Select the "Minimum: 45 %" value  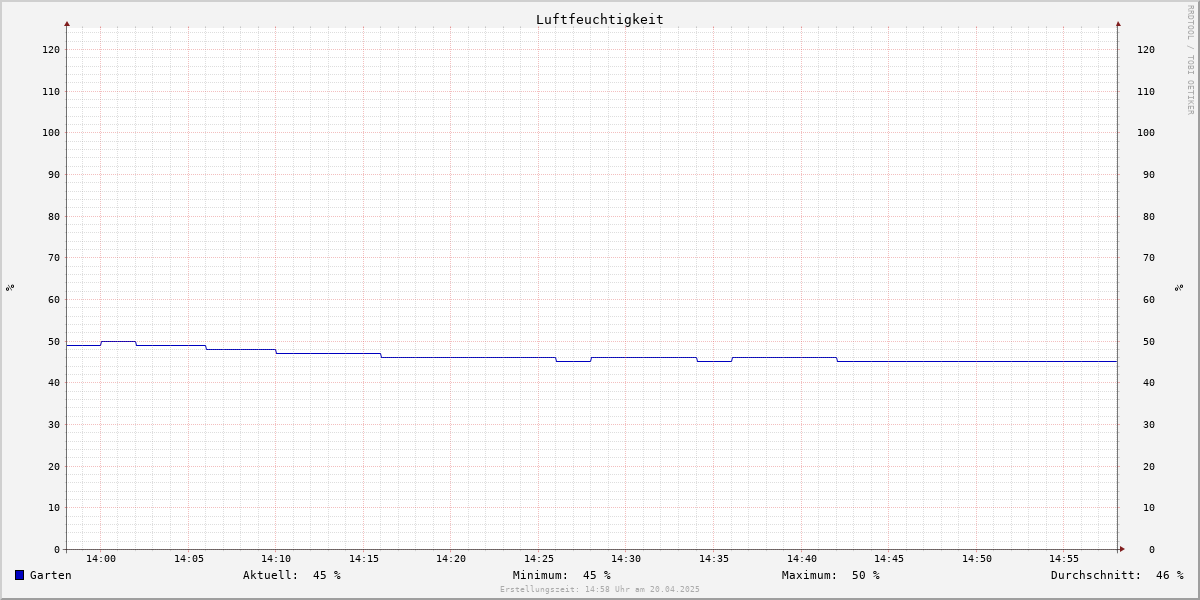562,575
